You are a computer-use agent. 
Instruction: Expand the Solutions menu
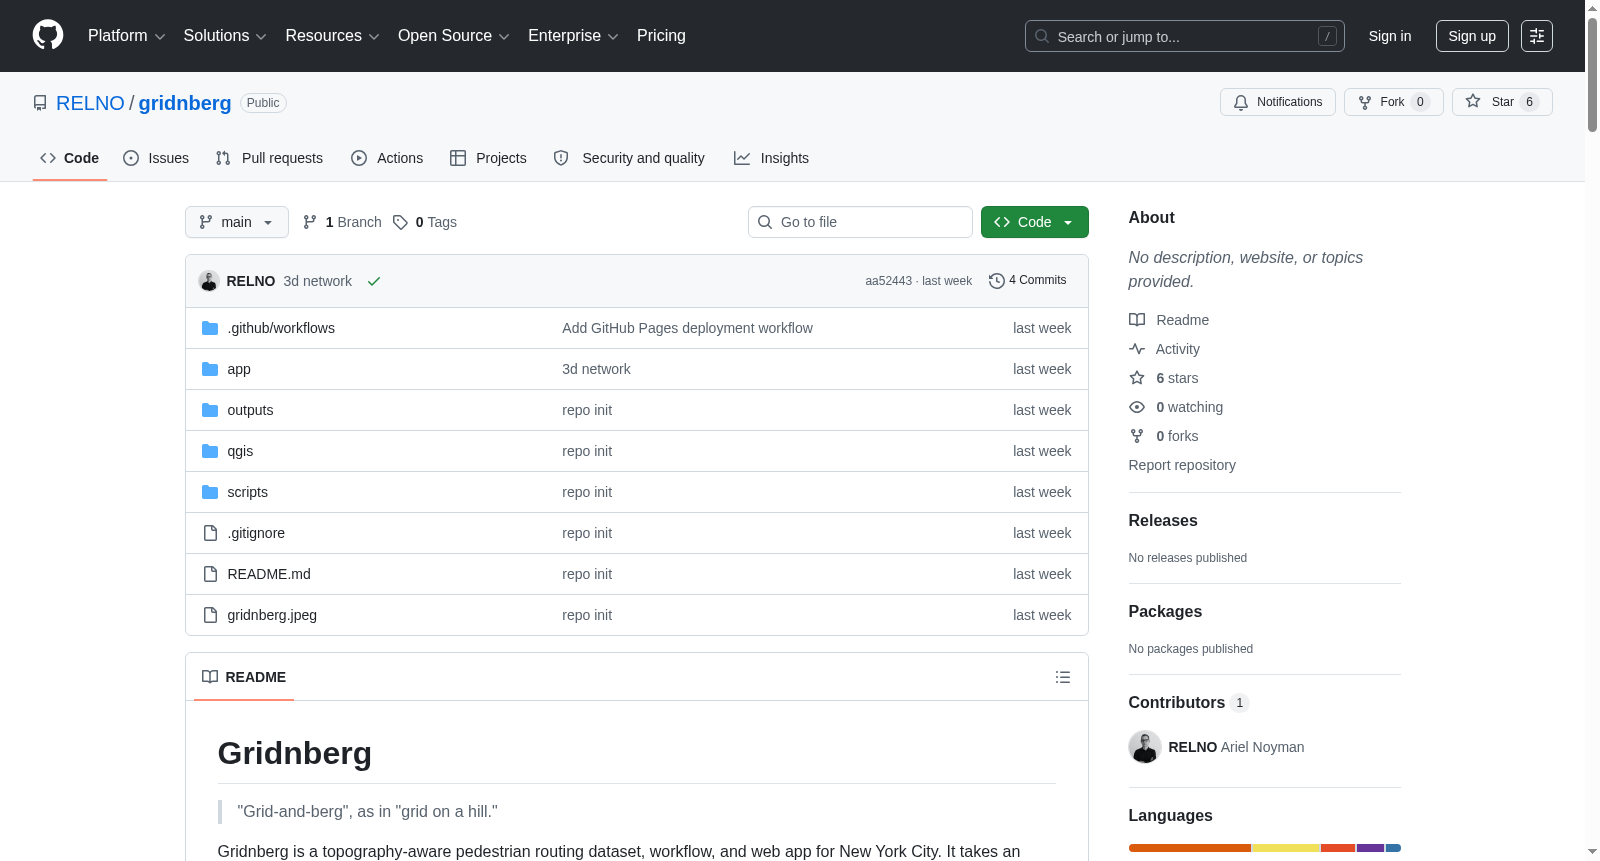tap(225, 36)
